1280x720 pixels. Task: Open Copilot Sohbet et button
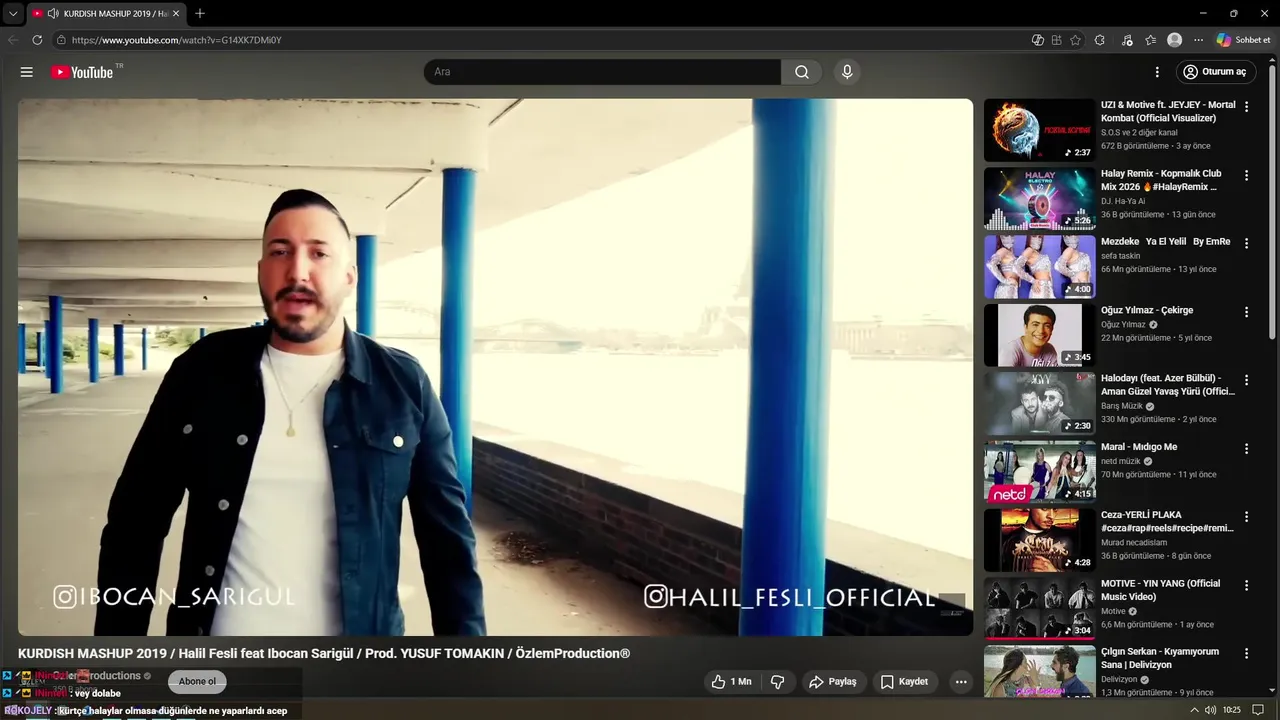point(1243,40)
